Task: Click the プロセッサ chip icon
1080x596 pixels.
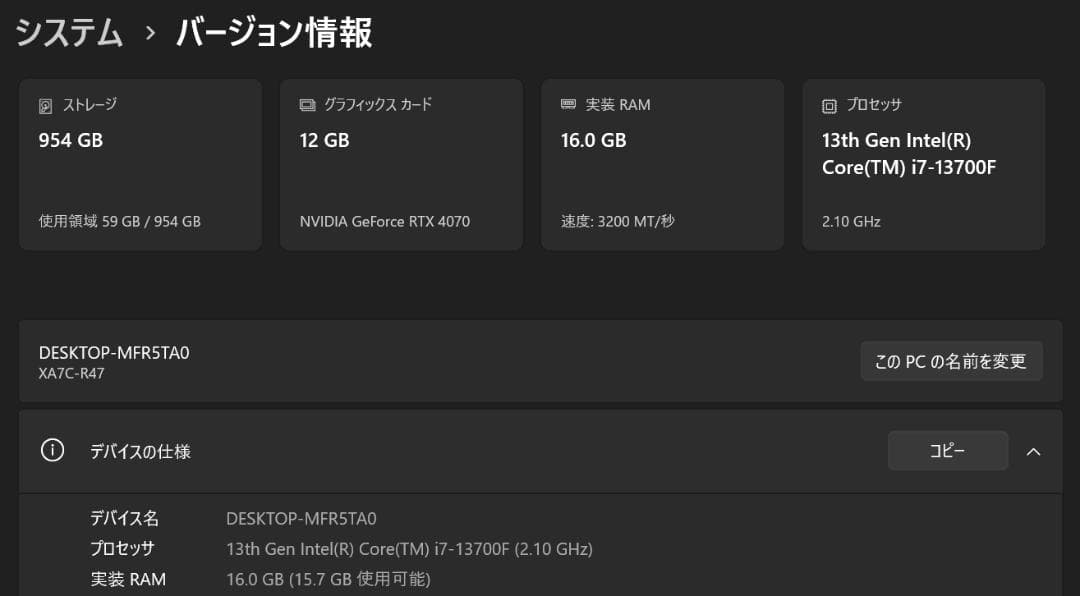Action: (828, 104)
